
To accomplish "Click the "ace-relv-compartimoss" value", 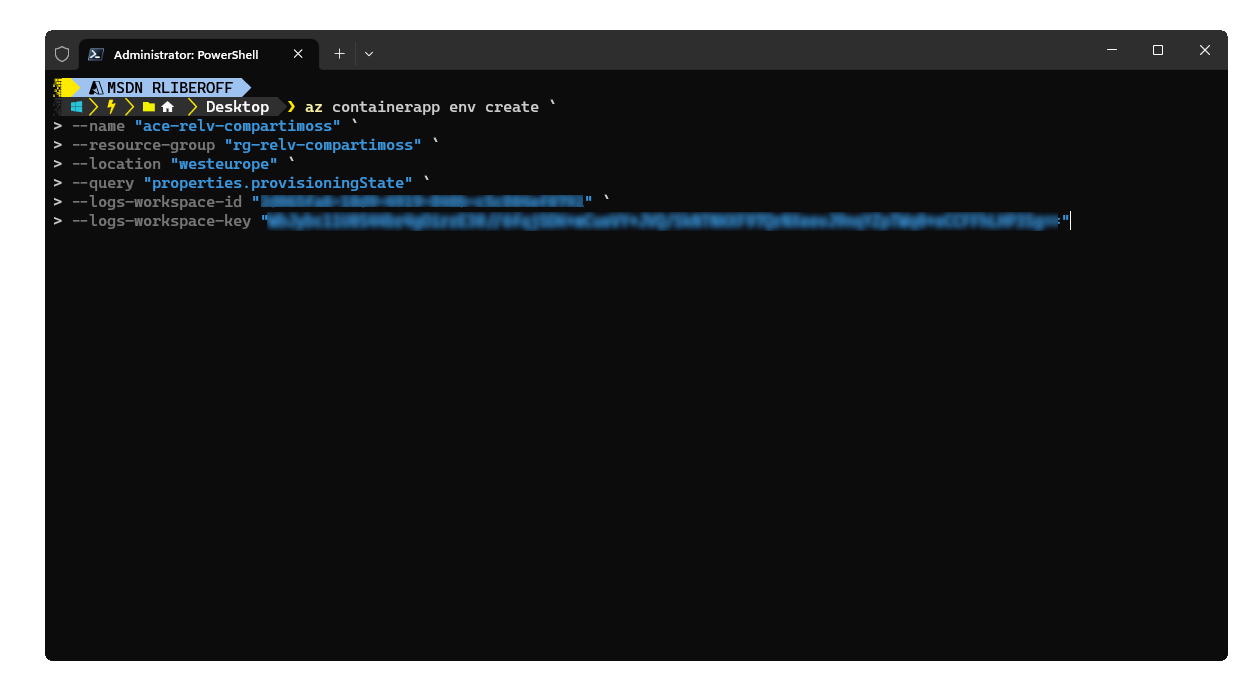I will [x=237, y=126].
